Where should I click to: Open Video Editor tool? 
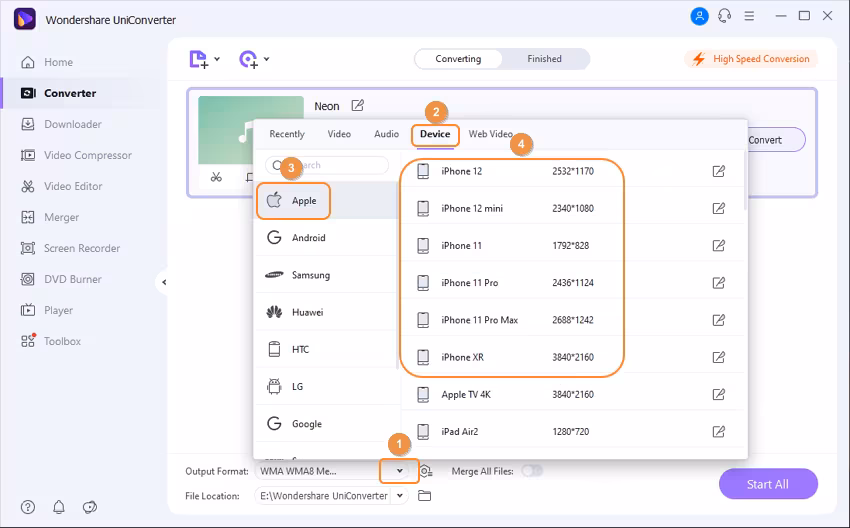pyautogui.click(x=61, y=186)
